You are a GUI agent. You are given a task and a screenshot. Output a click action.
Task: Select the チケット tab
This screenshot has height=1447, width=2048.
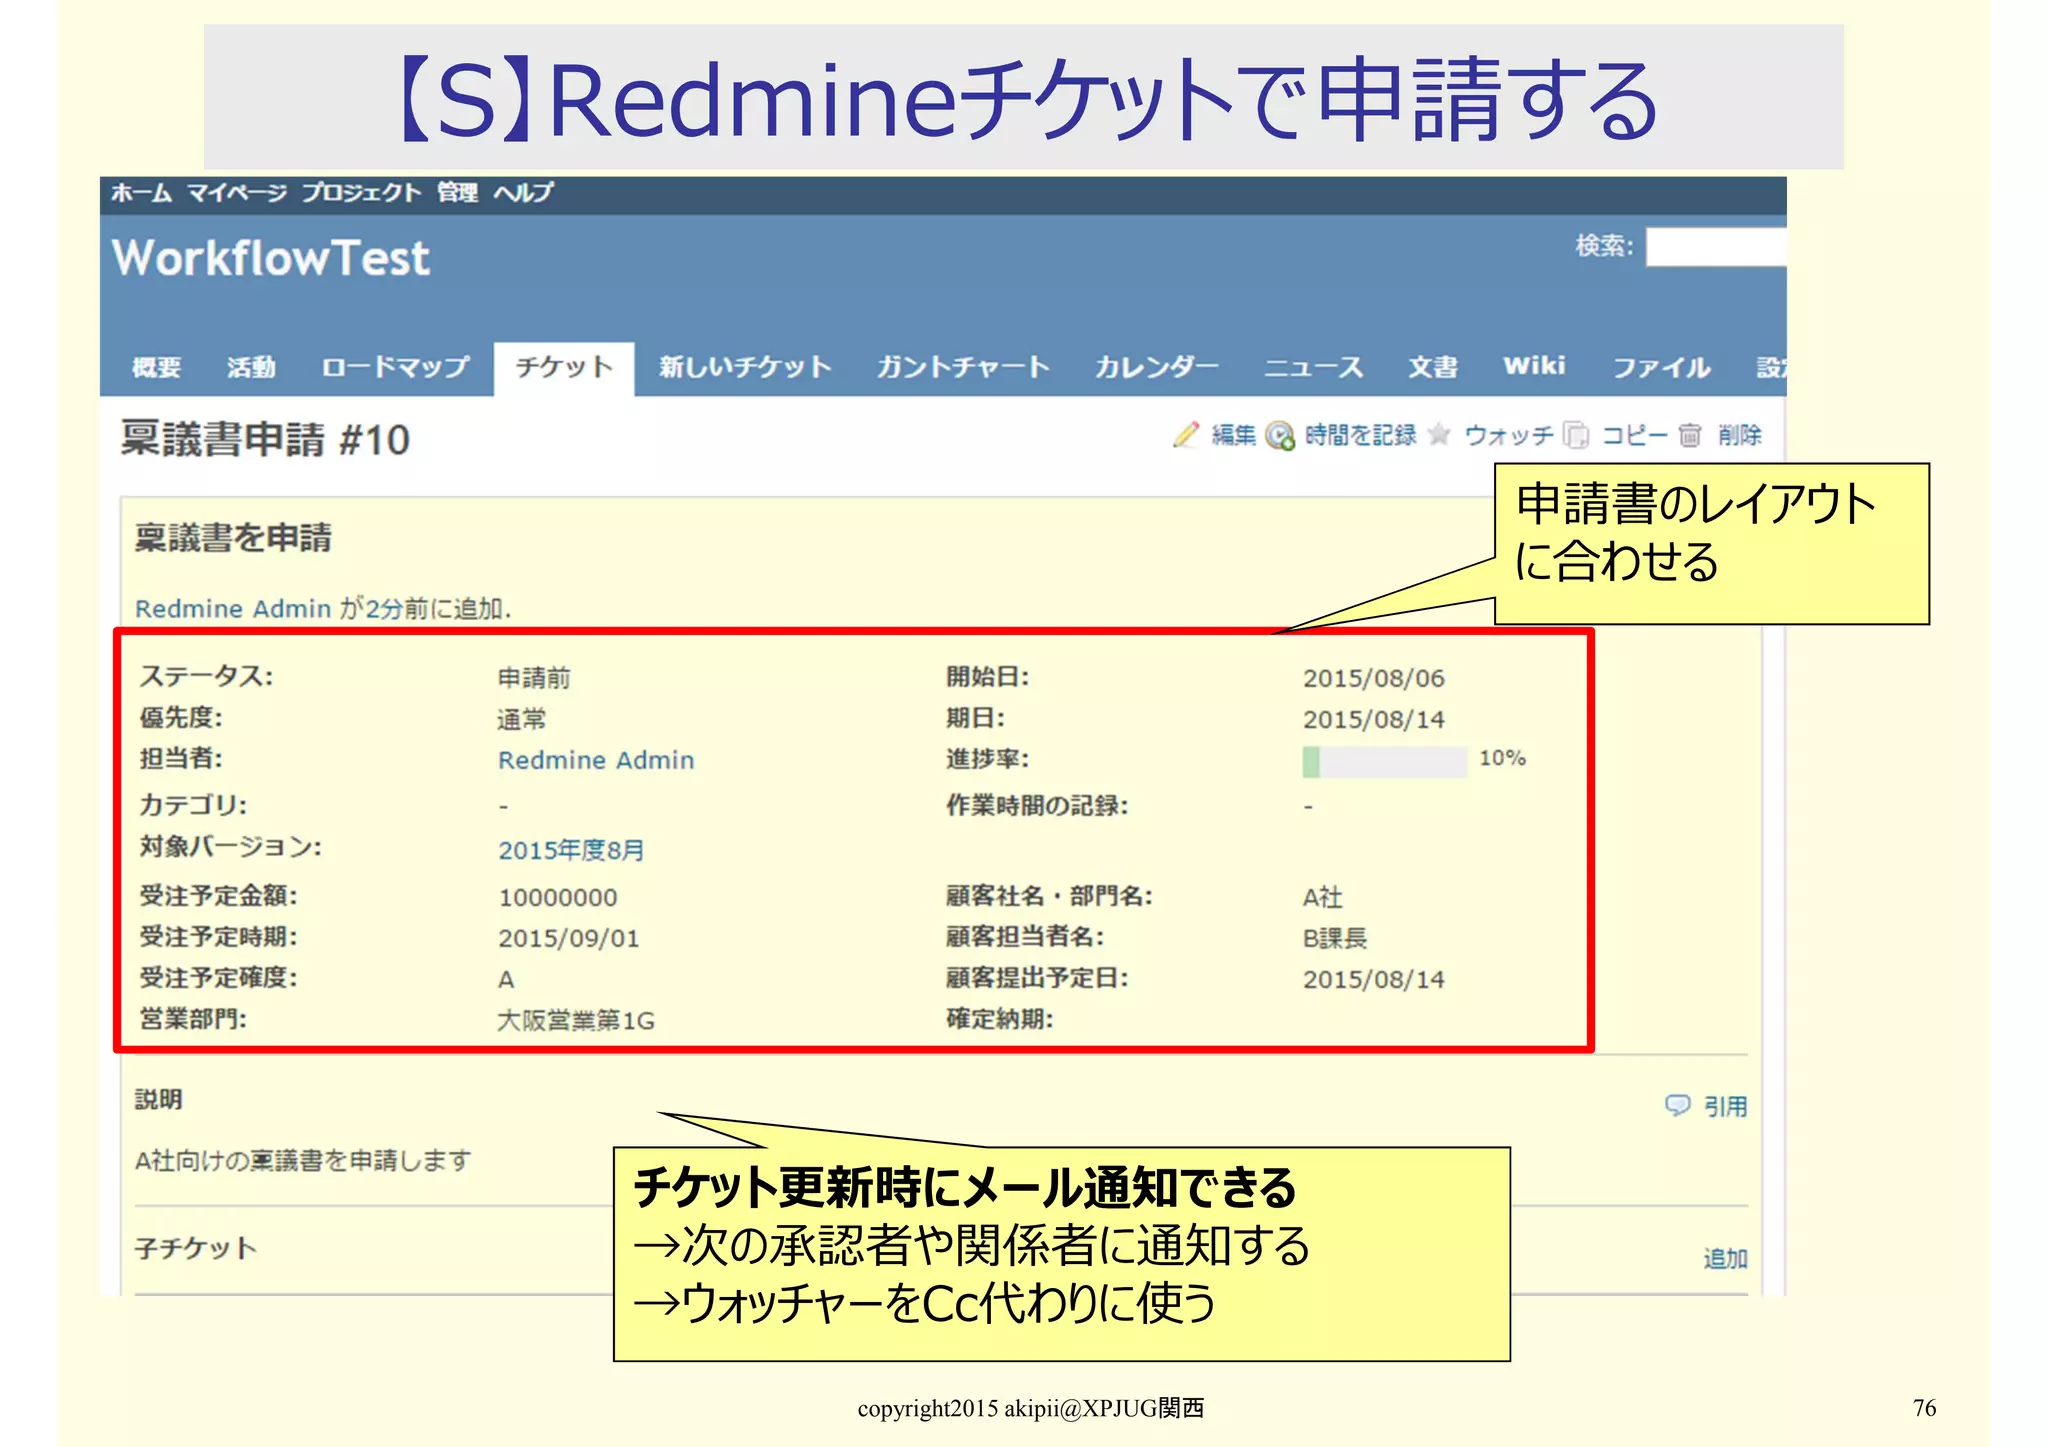(x=564, y=367)
